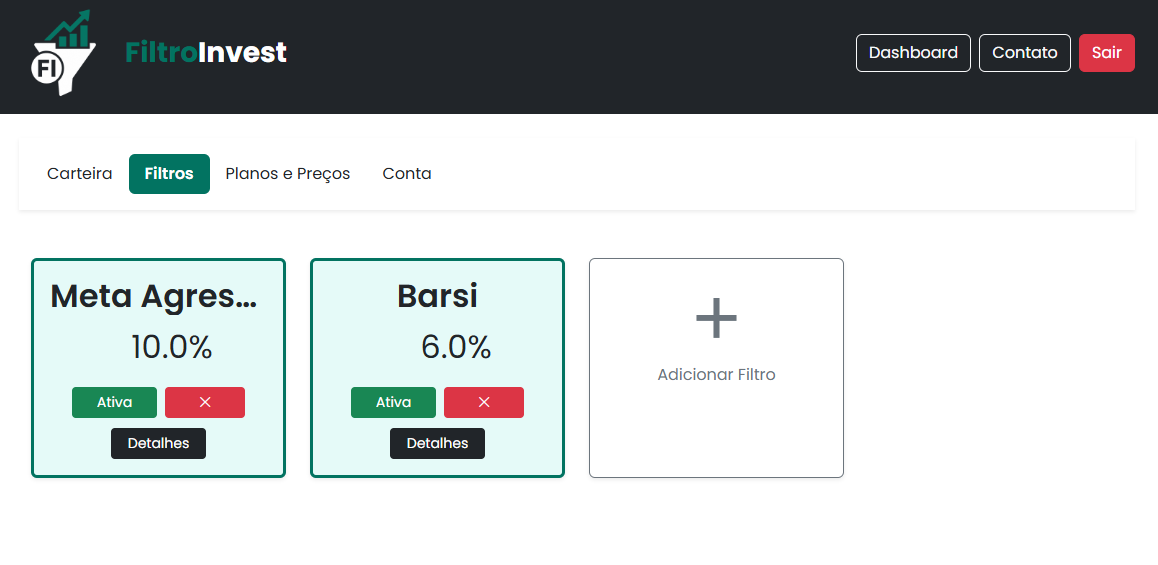1158x565 pixels.
Task: Open the Planos e Preços tab
Action: pyautogui.click(x=288, y=174)
